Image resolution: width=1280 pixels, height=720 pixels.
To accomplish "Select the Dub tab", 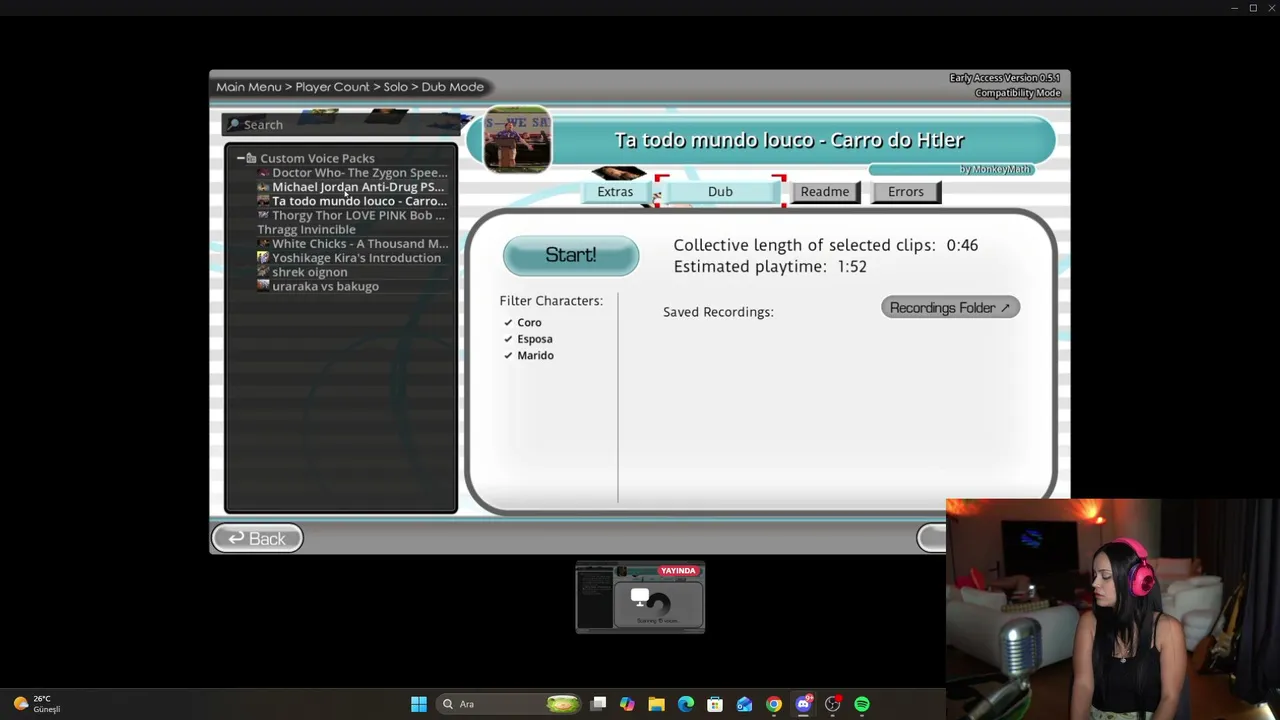I will pyautogui.click(x=720, y=192).
